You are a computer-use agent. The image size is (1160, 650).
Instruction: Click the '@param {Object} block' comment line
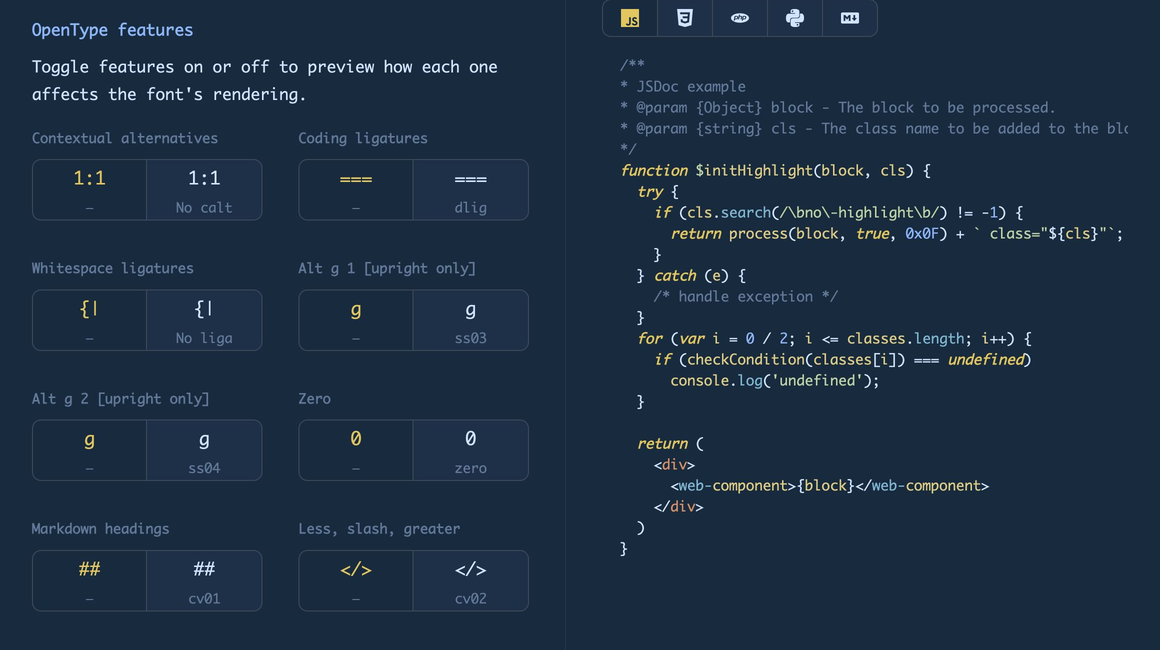pos(837,108)
